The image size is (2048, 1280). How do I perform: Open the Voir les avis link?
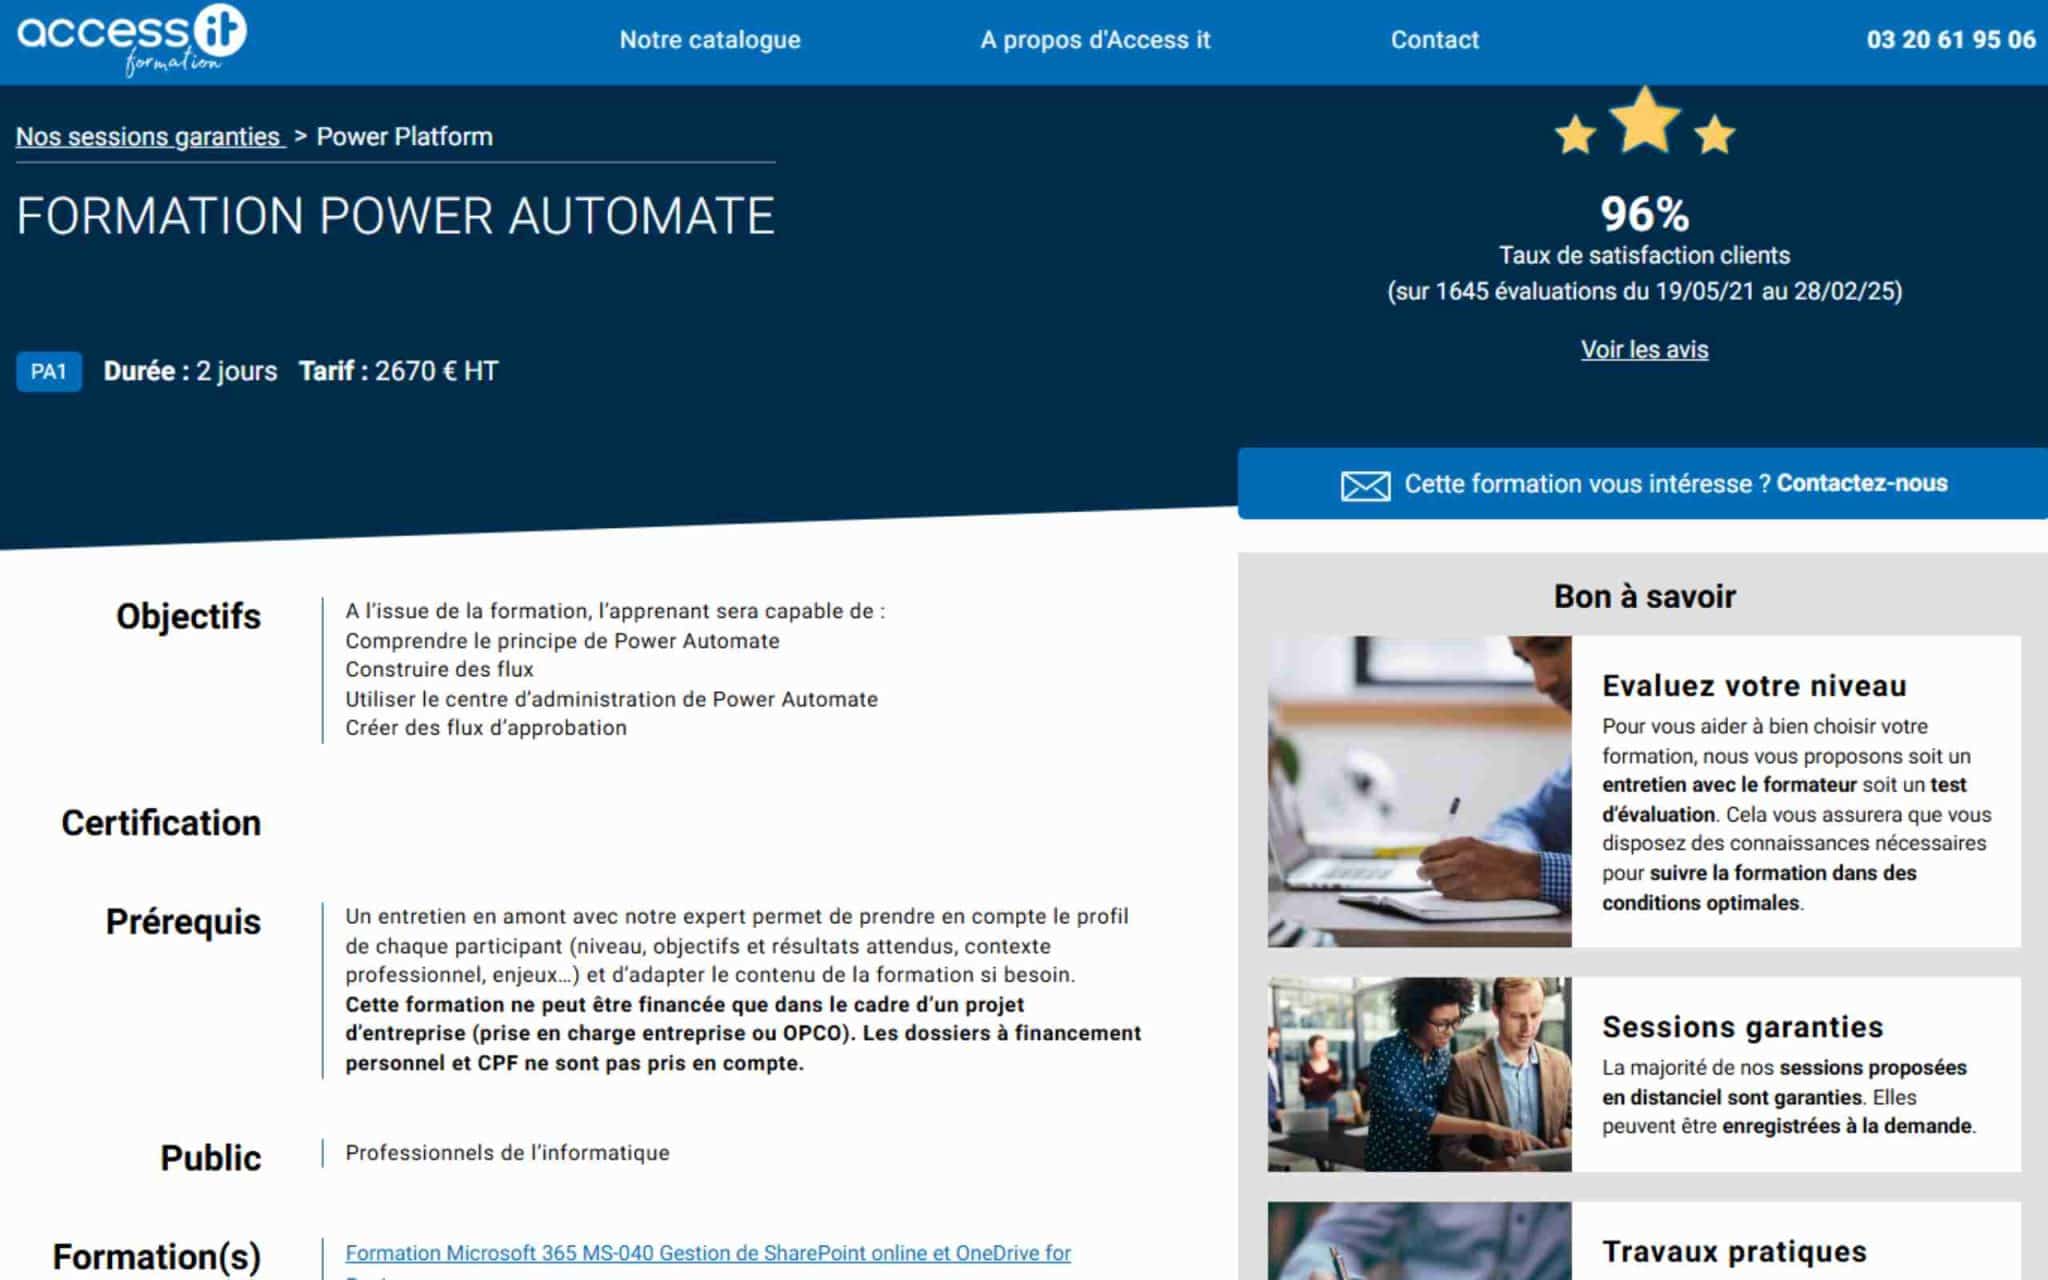coord(1644,350)
